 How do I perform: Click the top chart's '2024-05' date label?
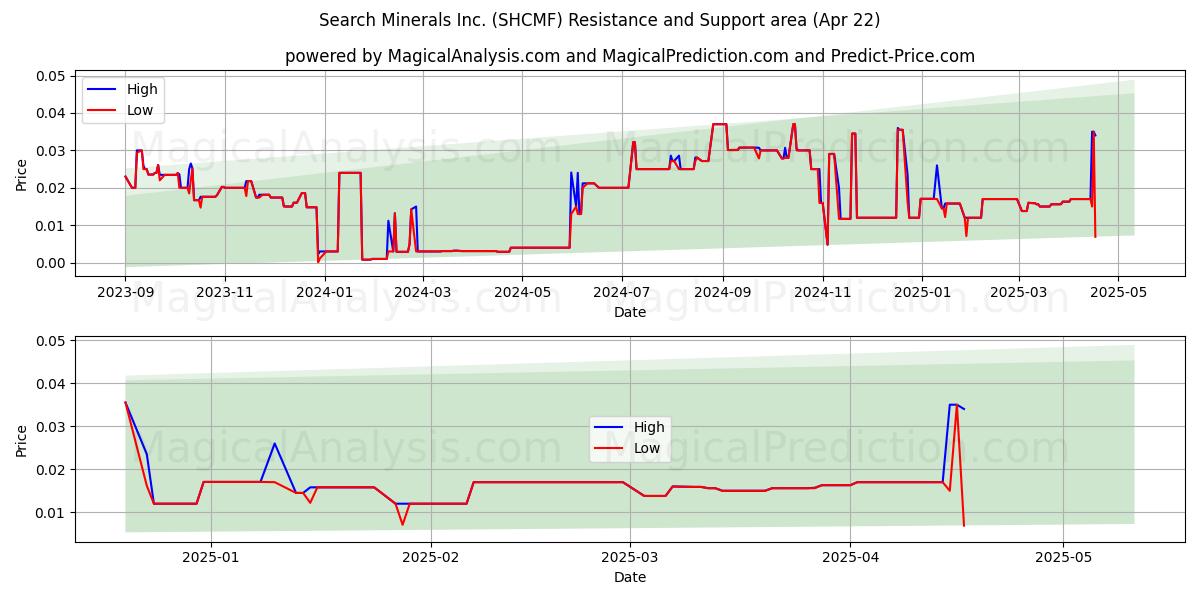522,292
